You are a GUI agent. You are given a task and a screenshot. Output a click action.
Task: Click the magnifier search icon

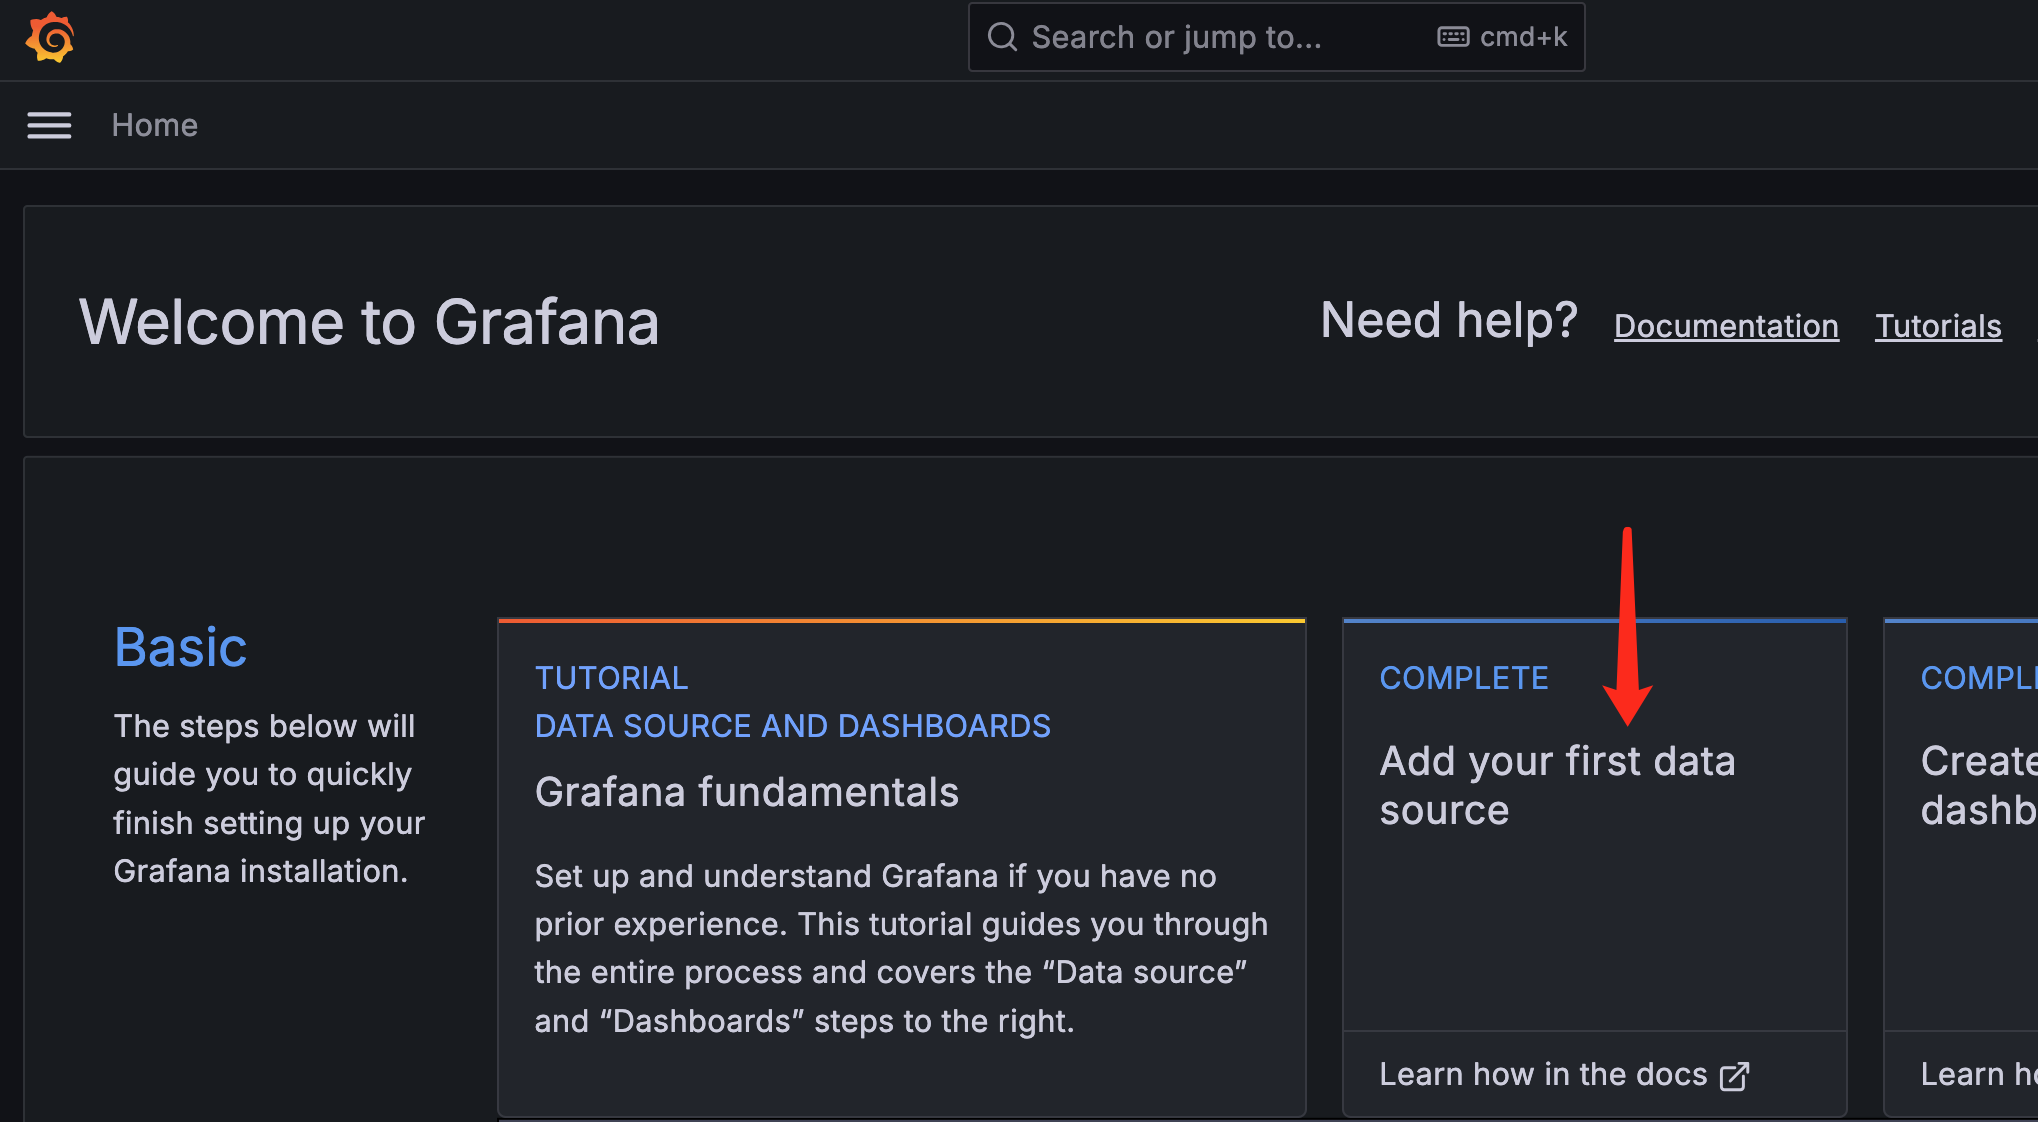click(1002, 37)
